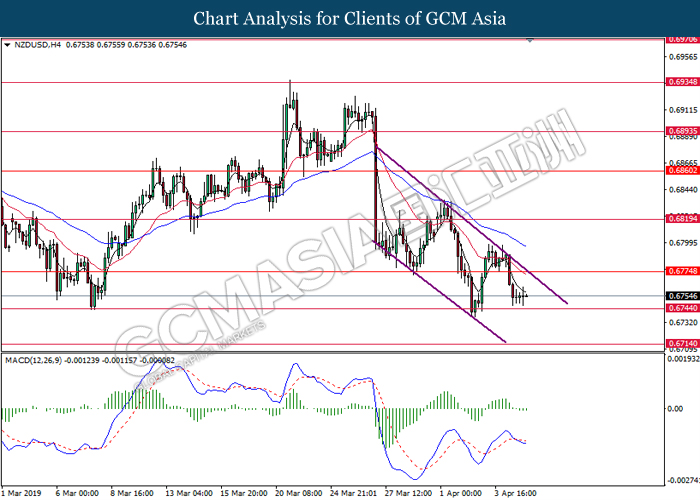
Task: Click the 0.69706 top price label
Action: (683, 40)
